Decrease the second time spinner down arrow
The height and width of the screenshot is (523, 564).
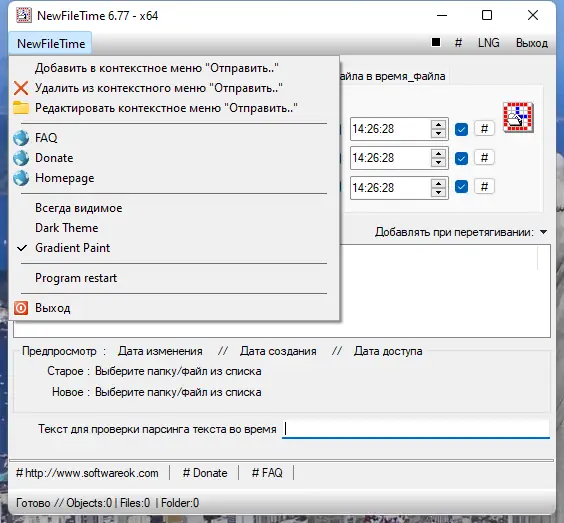438,163
